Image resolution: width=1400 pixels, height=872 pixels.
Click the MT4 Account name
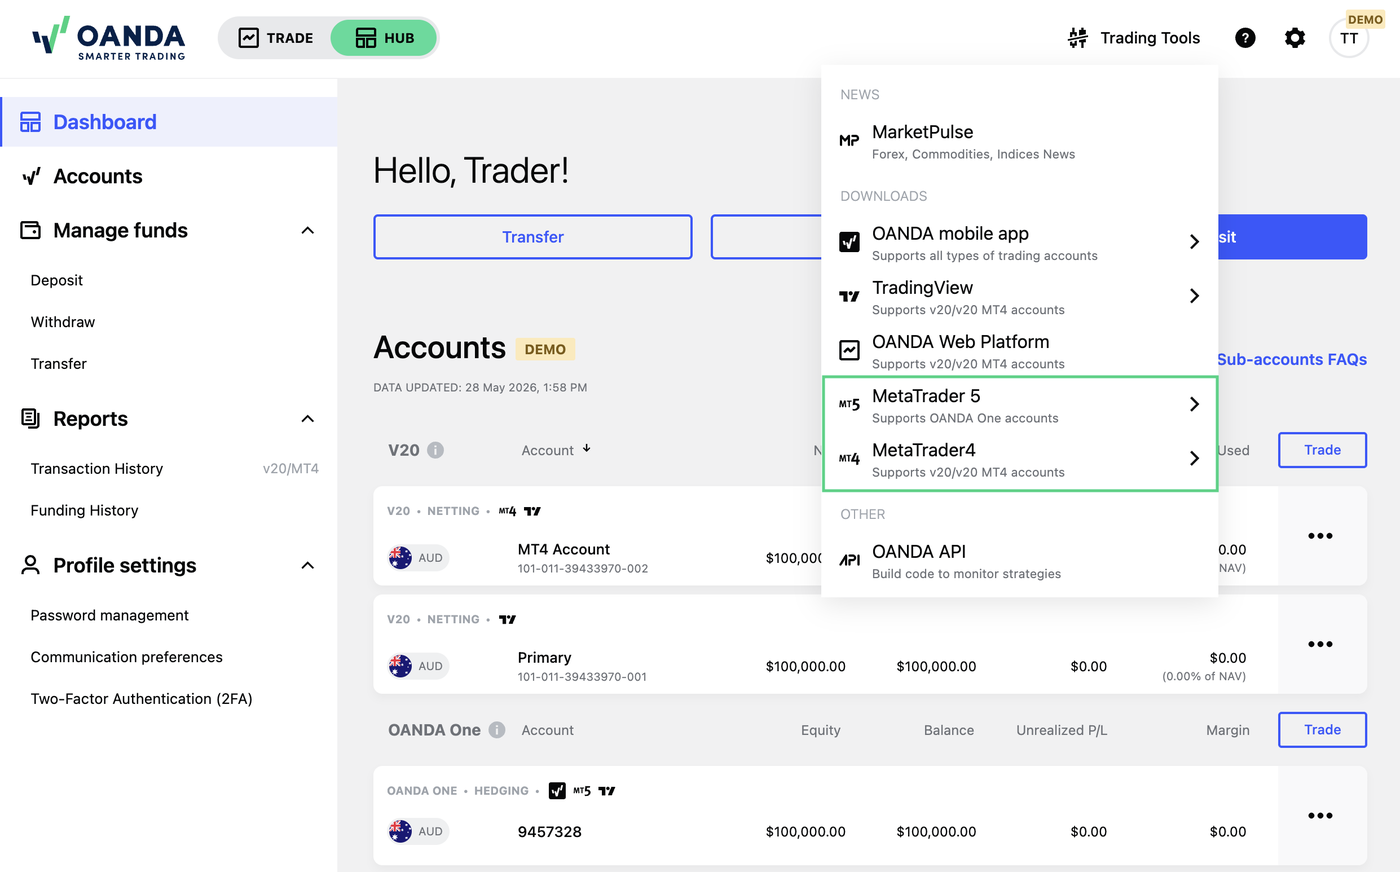564,550
